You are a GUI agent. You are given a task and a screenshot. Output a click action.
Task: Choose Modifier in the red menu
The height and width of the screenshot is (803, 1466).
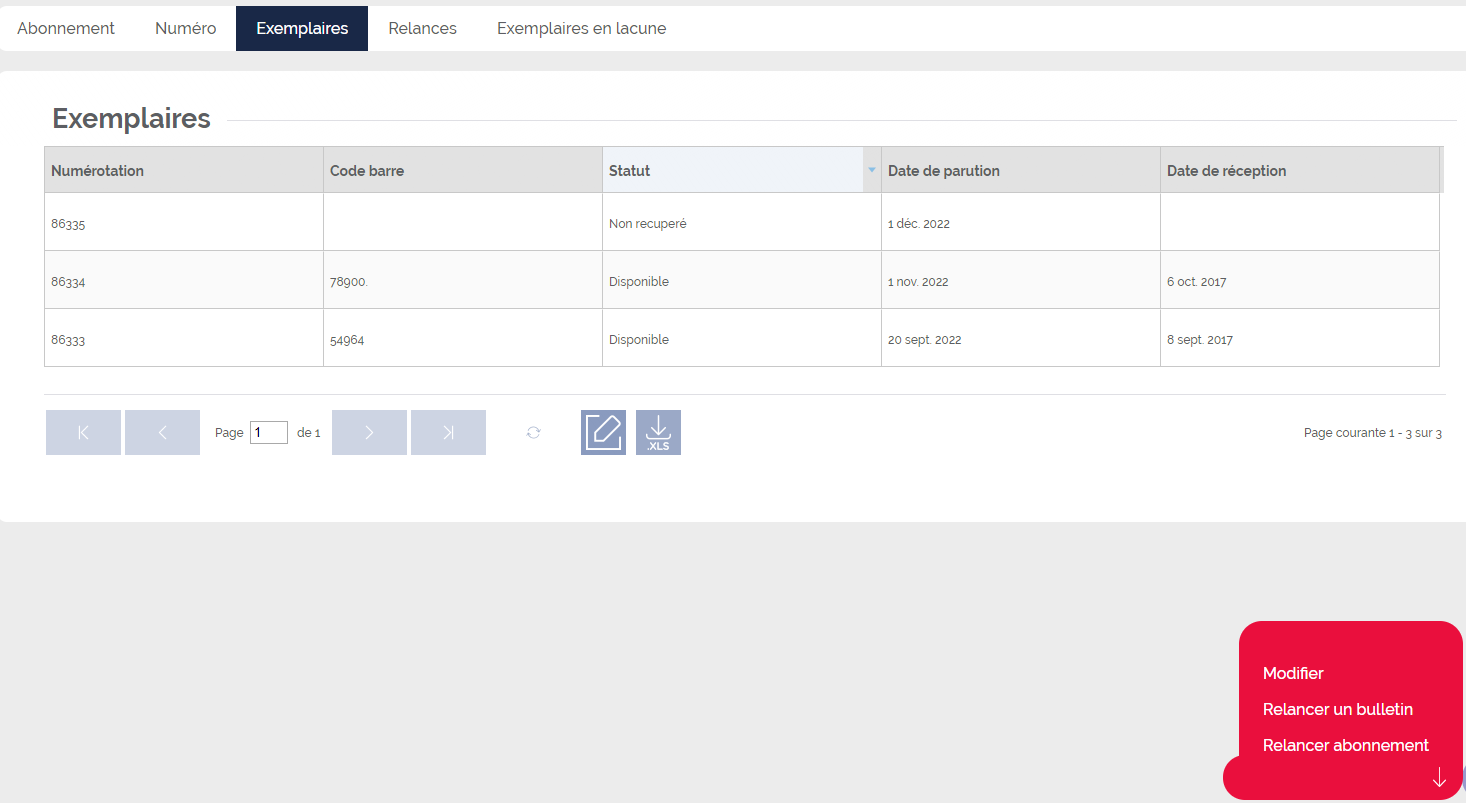1293,673
